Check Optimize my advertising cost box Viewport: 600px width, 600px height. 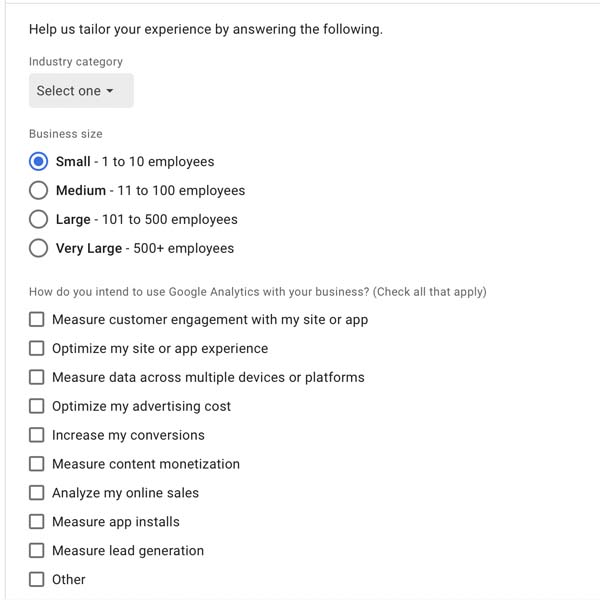pyautogui.click(x=36, y=406)
